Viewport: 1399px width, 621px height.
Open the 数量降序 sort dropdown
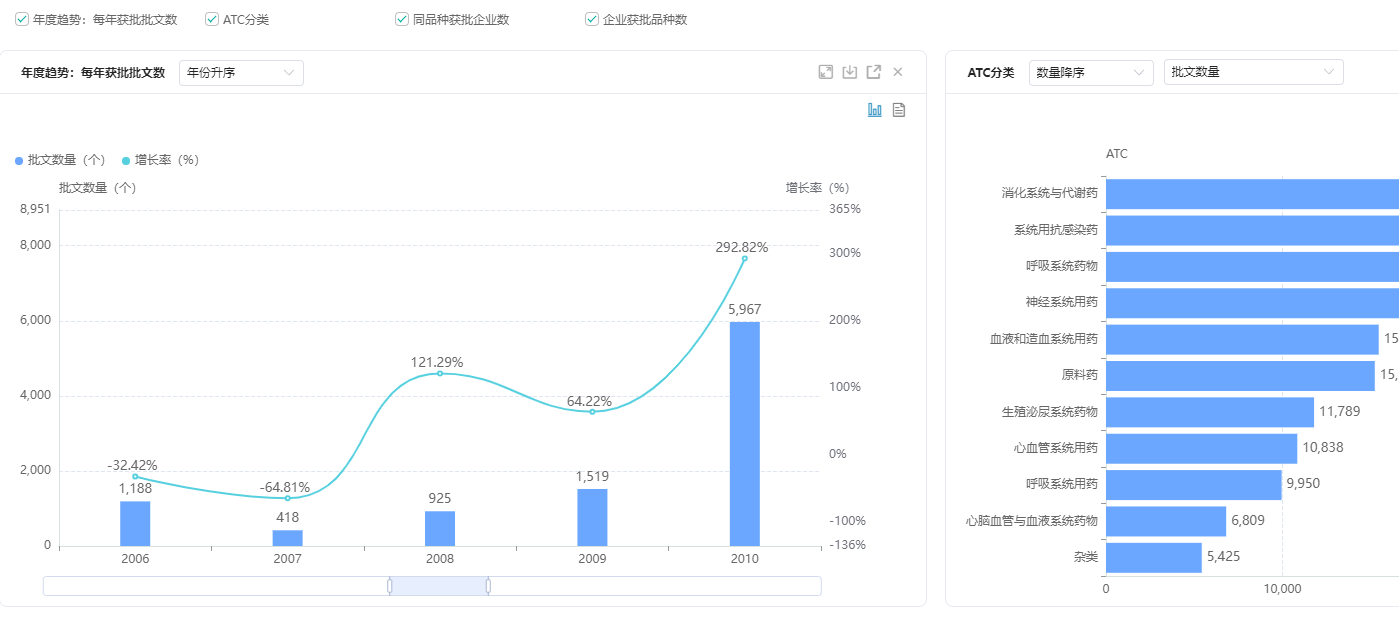coord(1091,72)
